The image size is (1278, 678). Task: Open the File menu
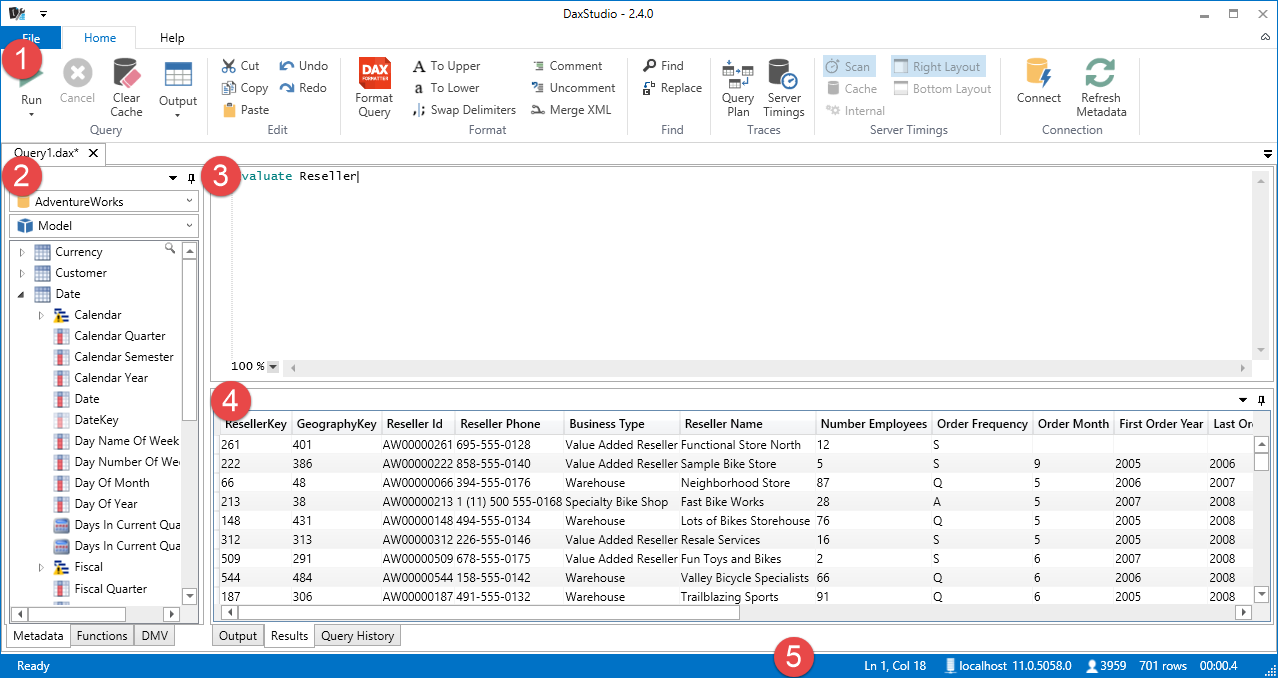31,38
